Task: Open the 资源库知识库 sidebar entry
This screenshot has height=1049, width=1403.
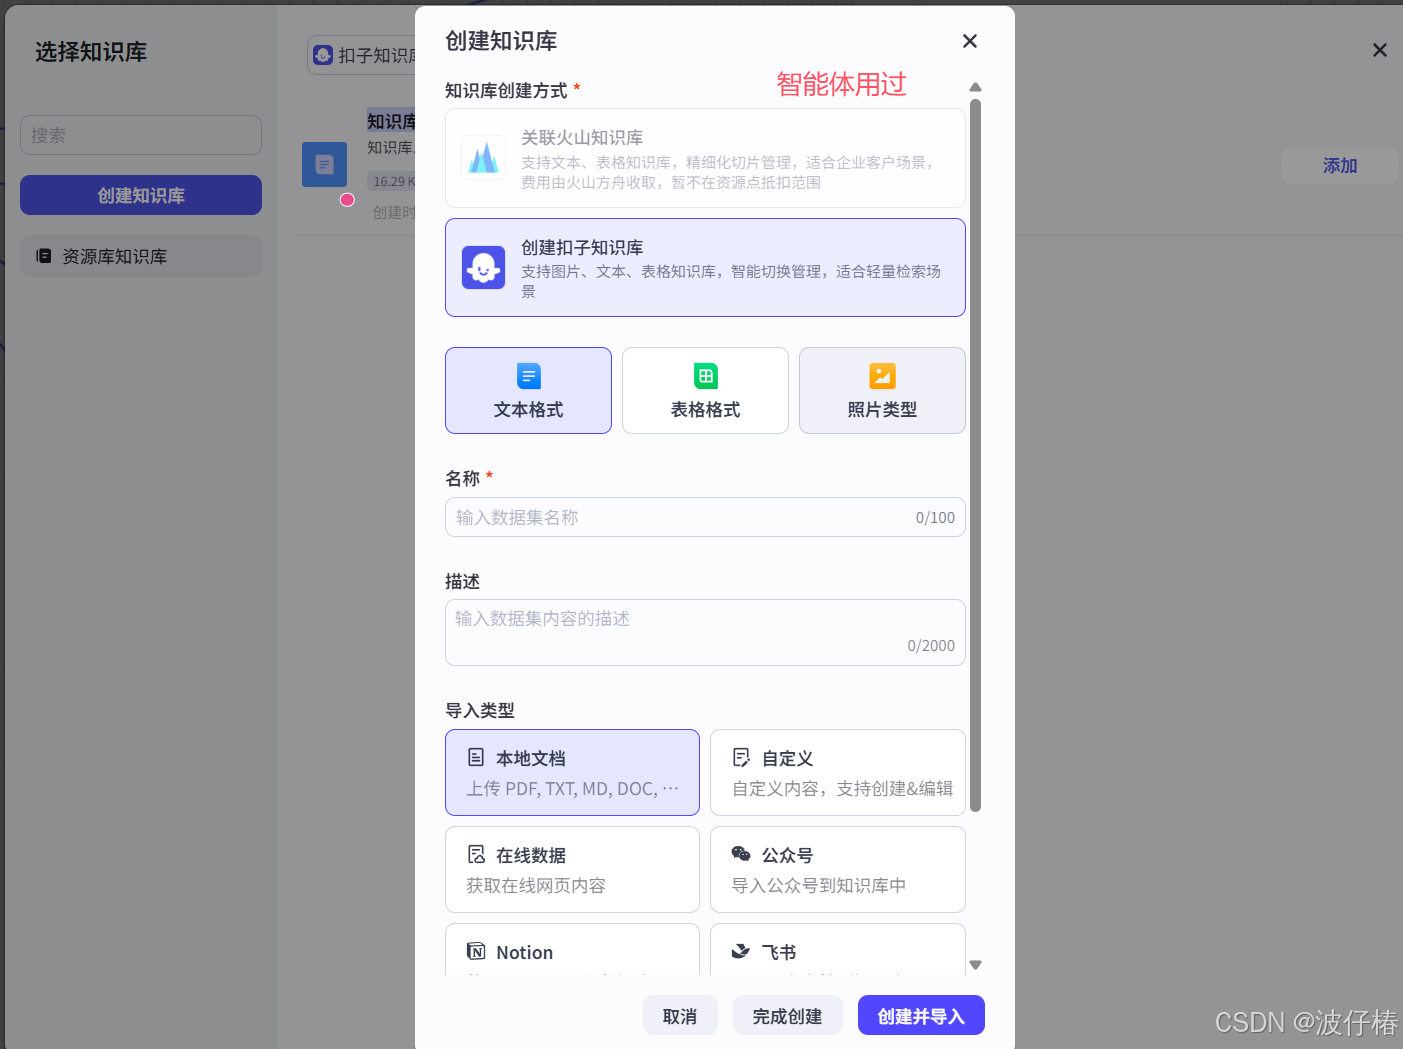Action: coord(140,256)
